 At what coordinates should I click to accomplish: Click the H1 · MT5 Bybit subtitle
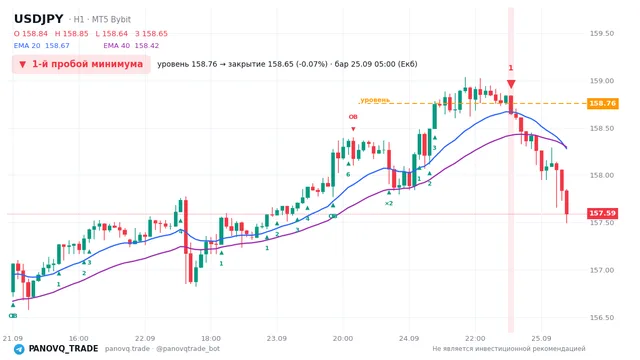click(100, 19)
